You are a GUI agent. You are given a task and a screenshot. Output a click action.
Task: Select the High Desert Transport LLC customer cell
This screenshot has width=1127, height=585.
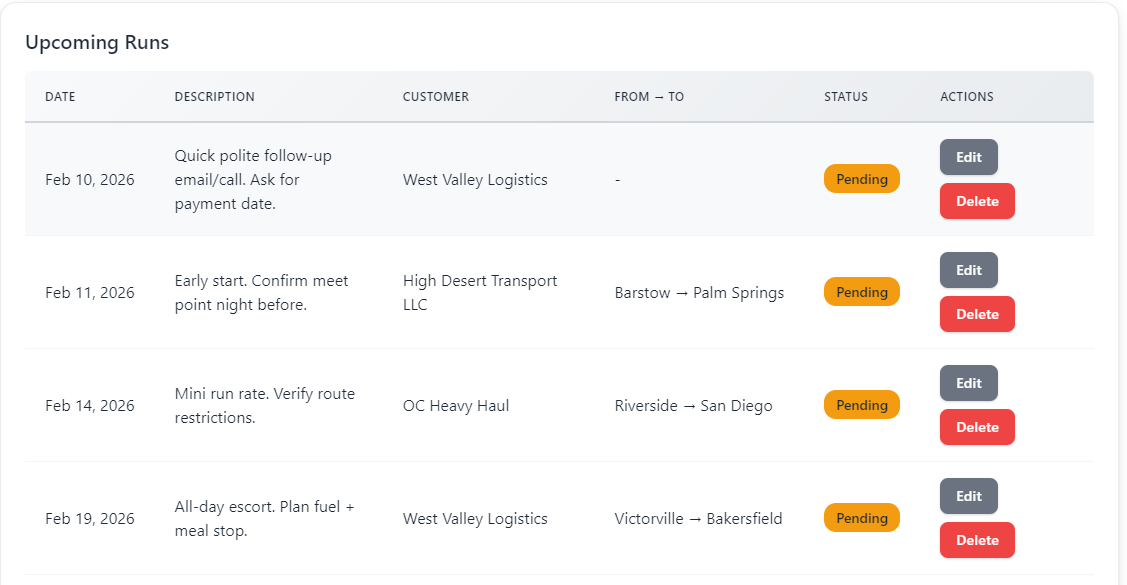pyautogui.click(x=480, y=292)
